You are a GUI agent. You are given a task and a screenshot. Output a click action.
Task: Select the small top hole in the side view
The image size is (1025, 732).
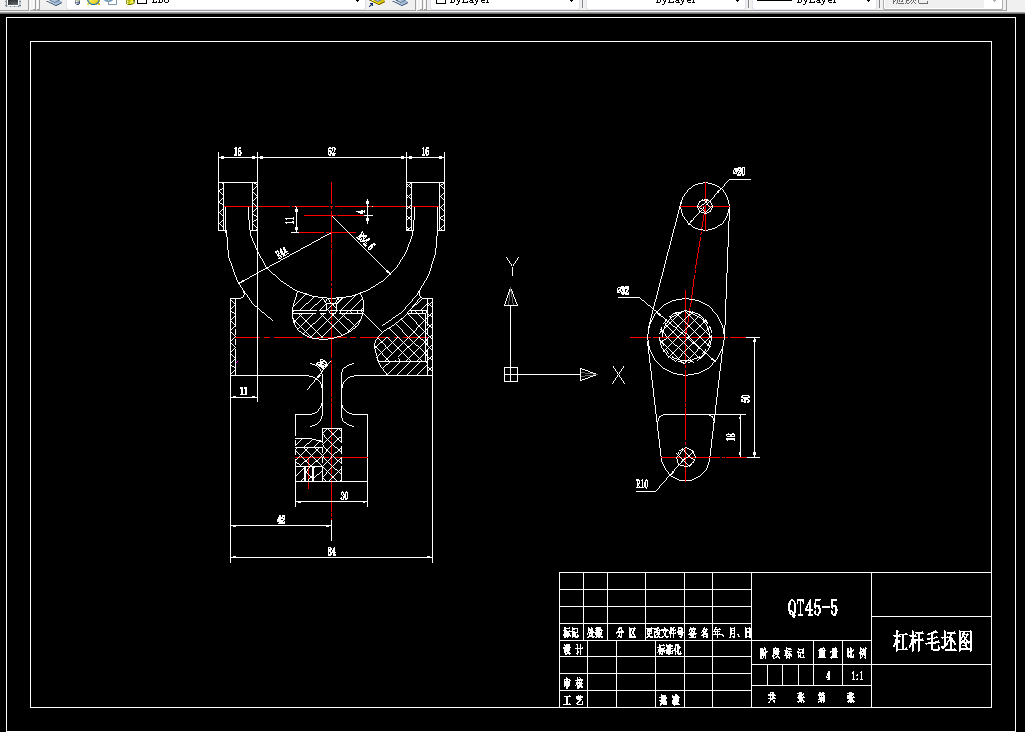point(705,207)
